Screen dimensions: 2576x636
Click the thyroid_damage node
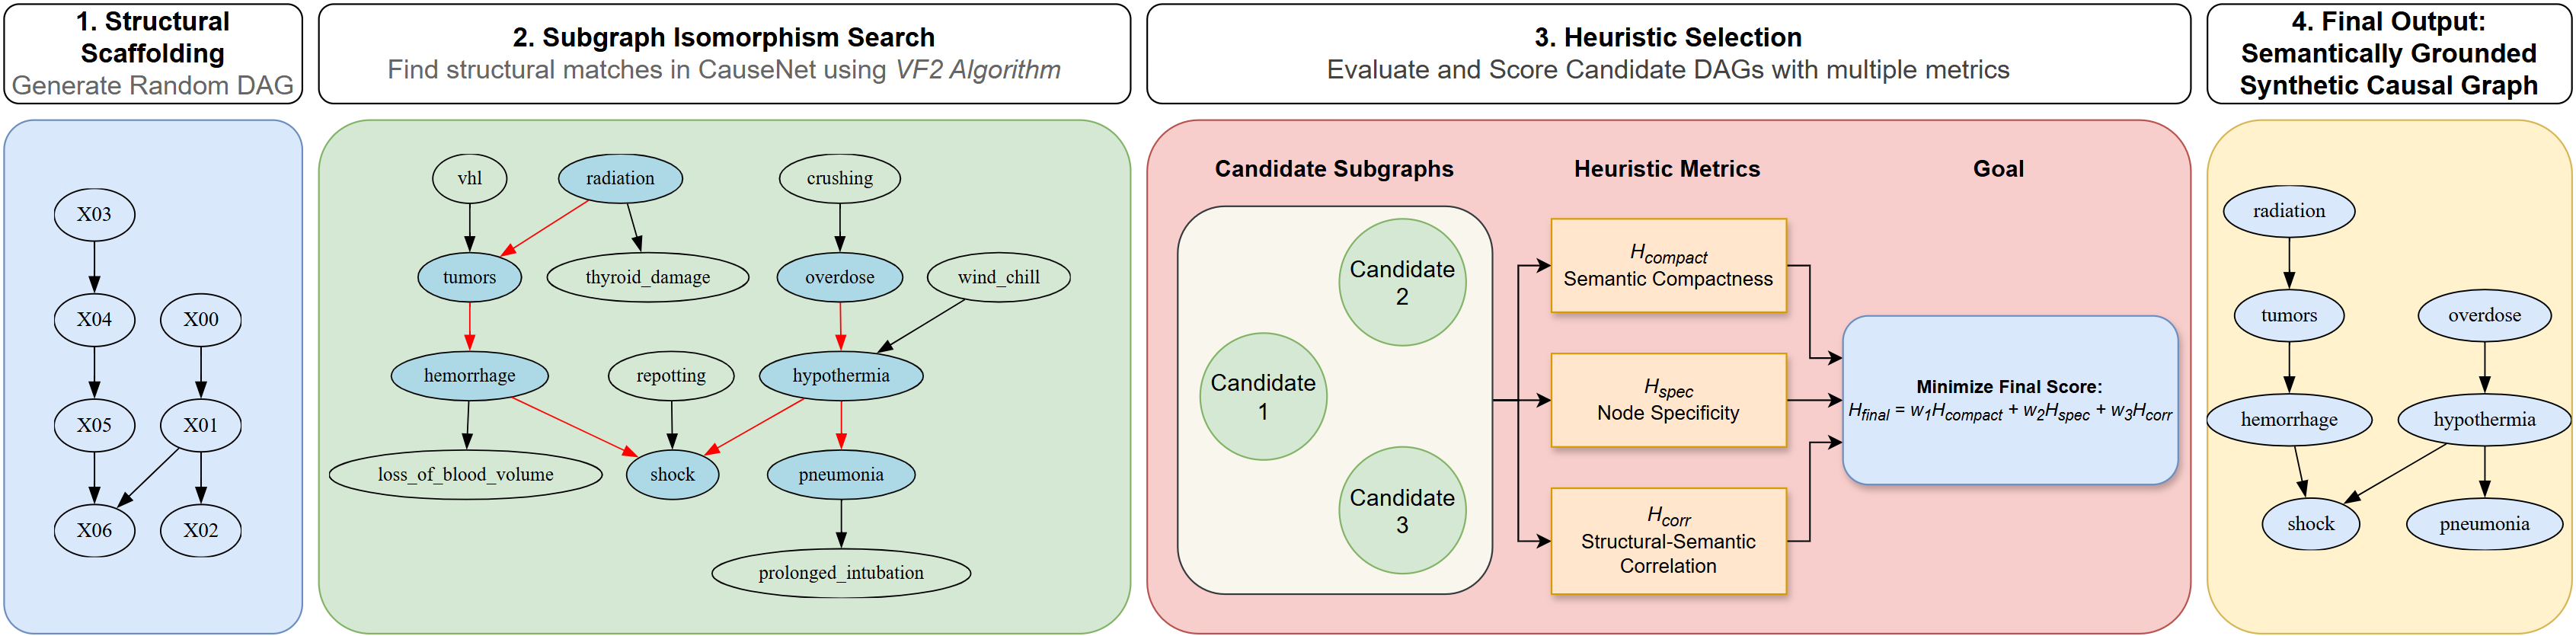[647, 277]
